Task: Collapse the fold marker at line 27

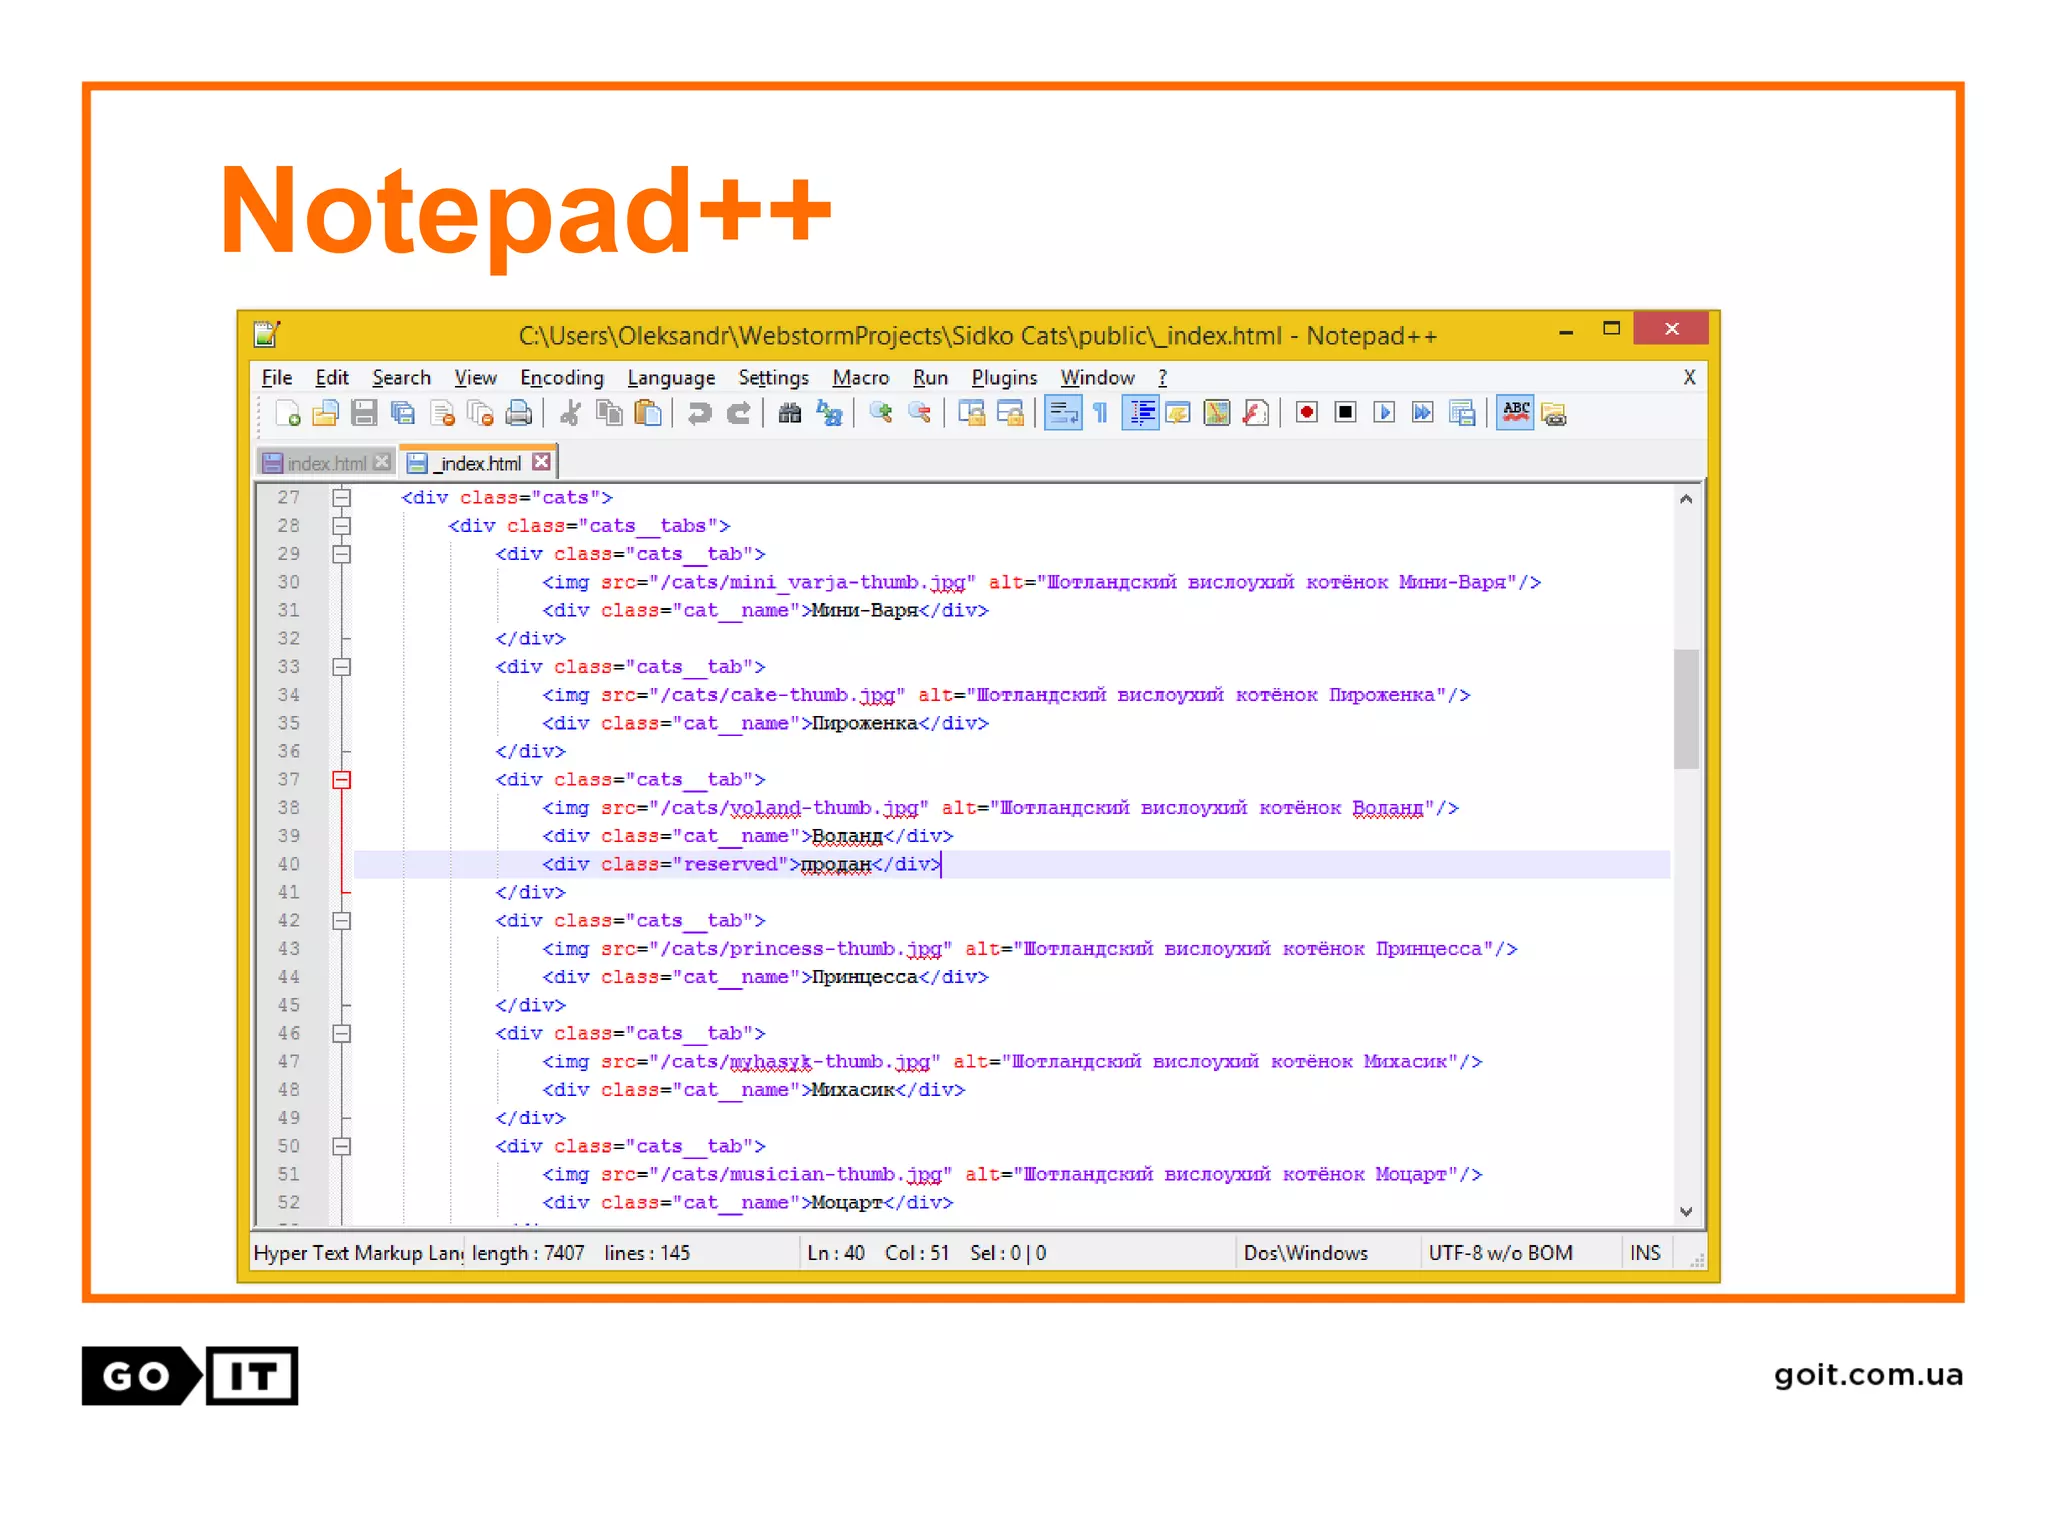Action: click(x=342, y=497)
